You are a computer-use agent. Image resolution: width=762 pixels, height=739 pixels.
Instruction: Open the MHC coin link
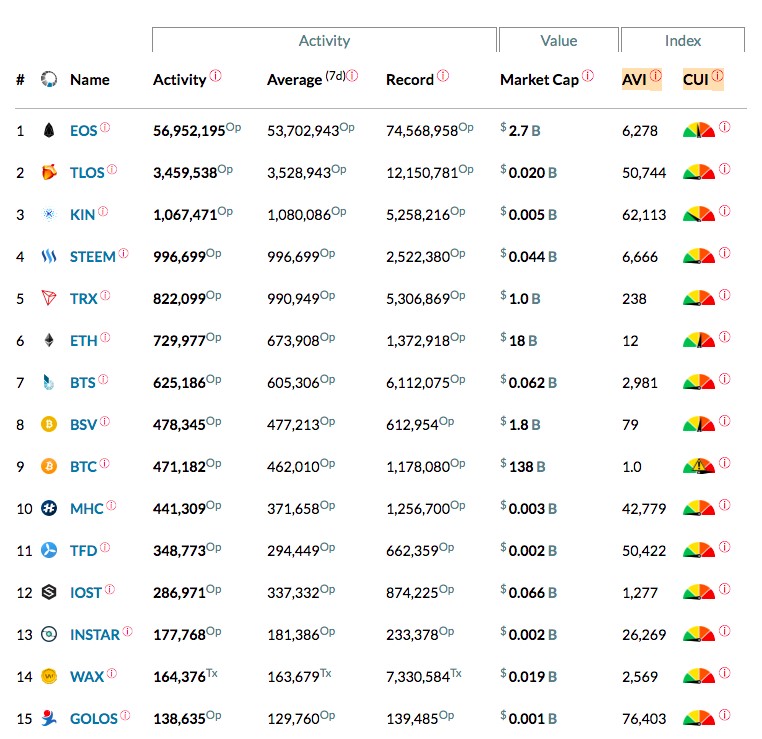87,509
